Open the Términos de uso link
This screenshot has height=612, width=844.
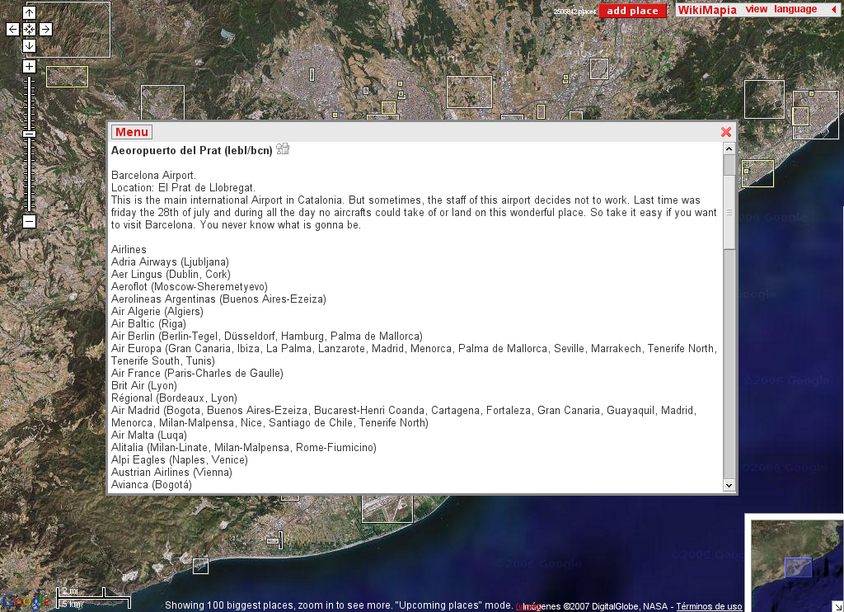(x=709, y=606)
